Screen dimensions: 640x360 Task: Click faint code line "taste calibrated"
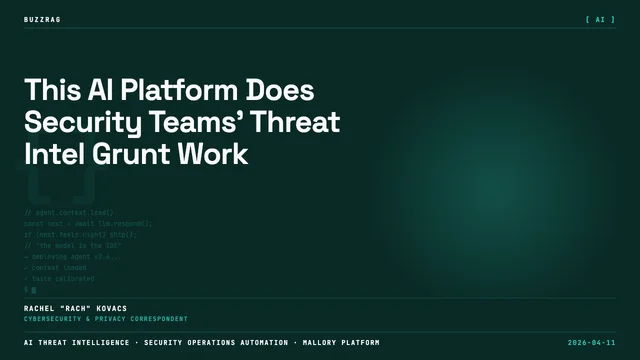pos(59,279)
